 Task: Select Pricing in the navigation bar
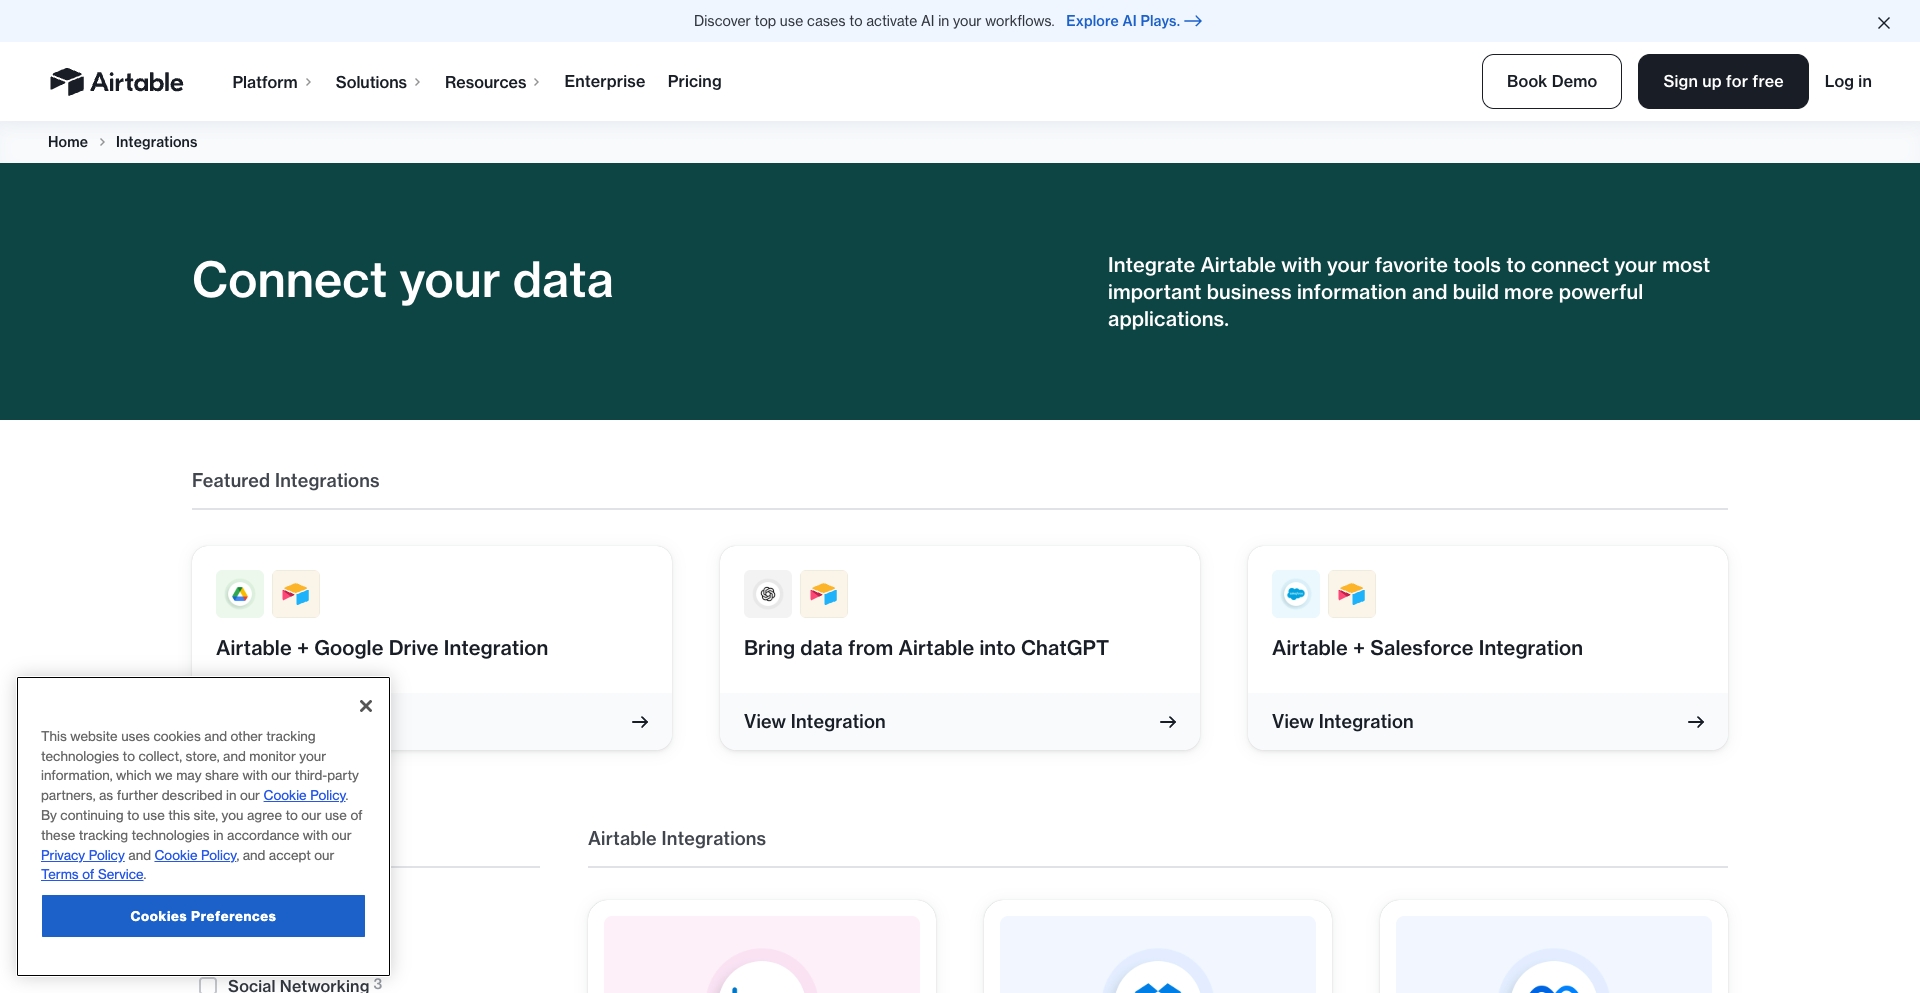[694, 81]
